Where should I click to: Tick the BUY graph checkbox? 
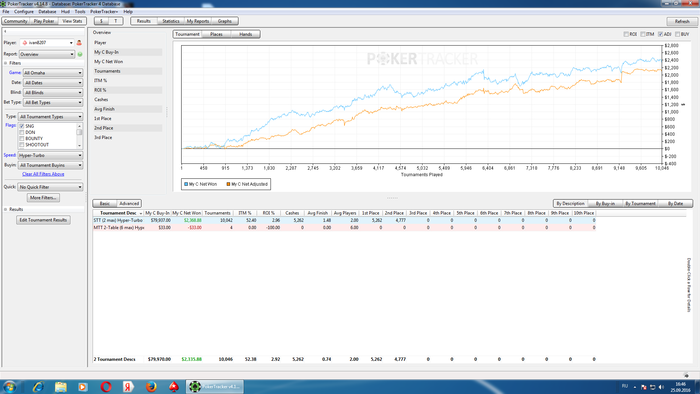[677, 34]
